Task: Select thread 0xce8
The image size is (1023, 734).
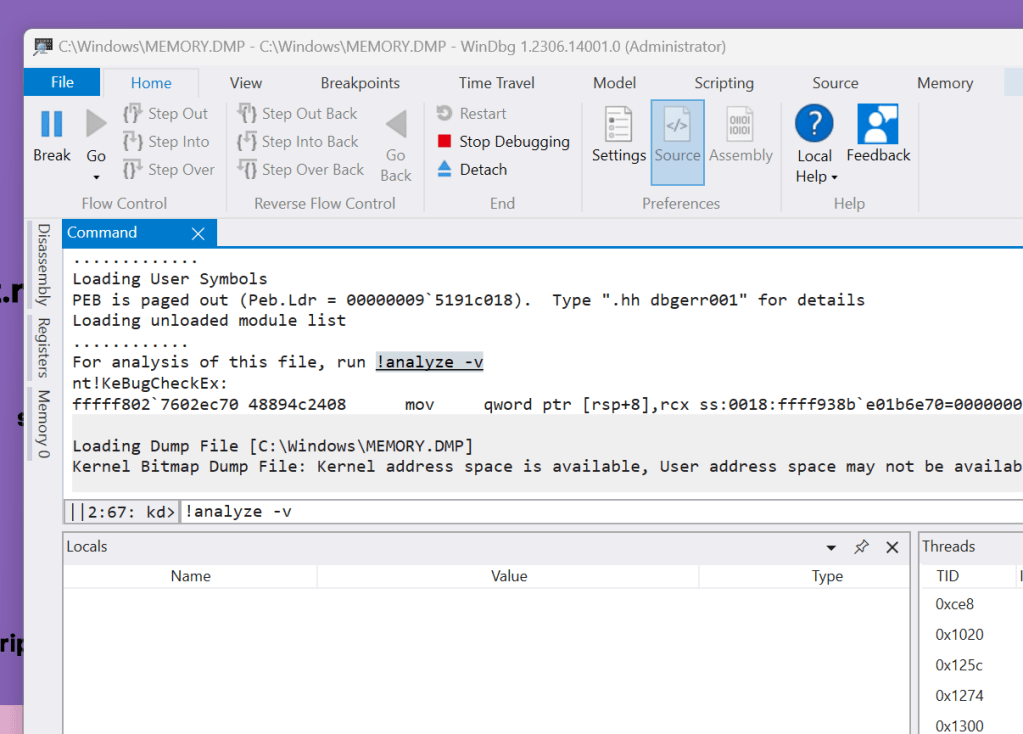Action: coord(954,604)
